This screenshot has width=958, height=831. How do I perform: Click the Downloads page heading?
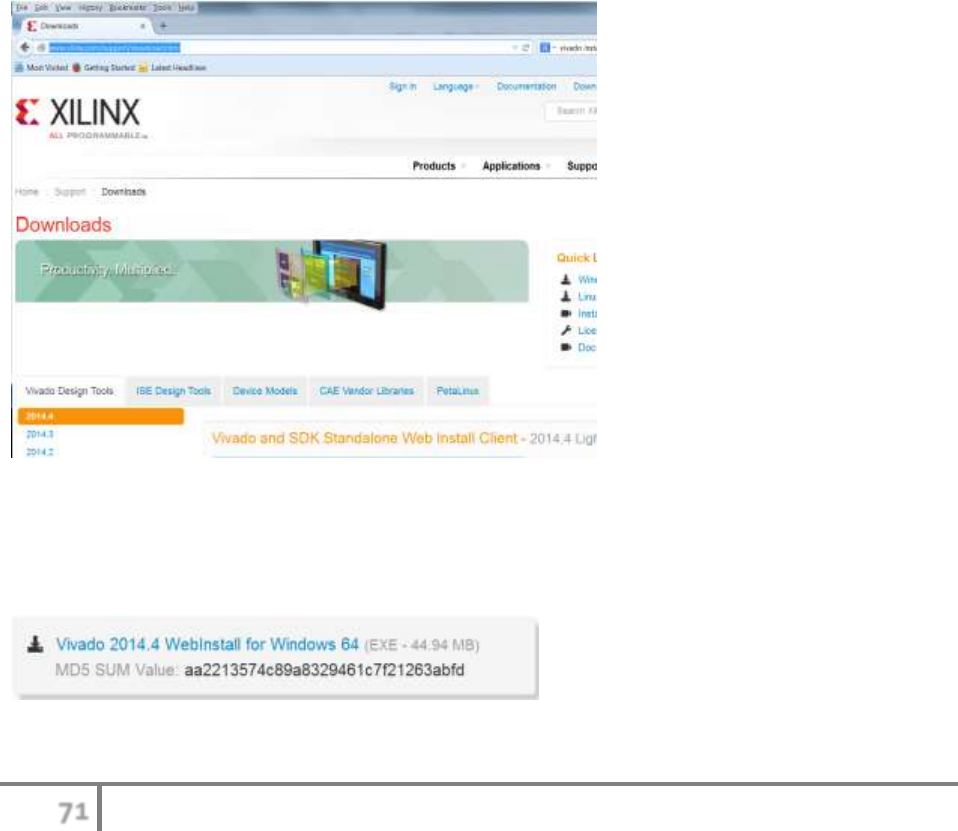[x=64, y=224]
